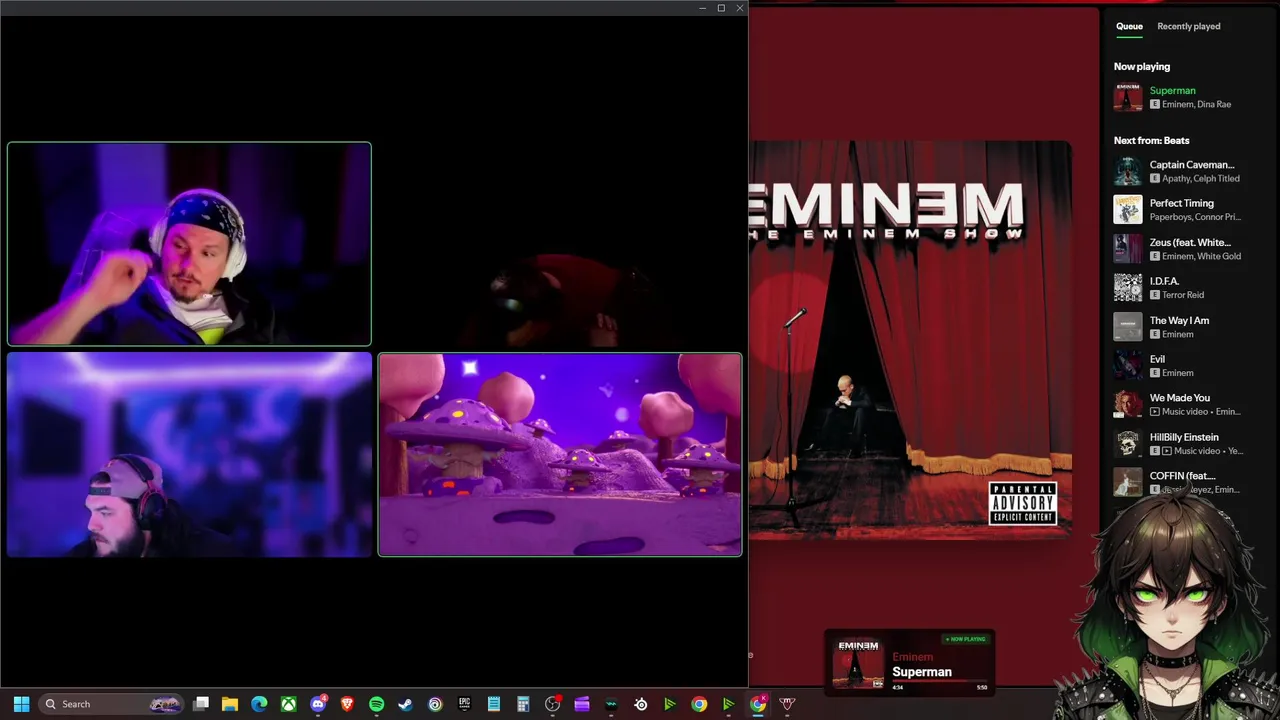
Task: Select the HillBilly Einstein track title
Action: 1184,437
